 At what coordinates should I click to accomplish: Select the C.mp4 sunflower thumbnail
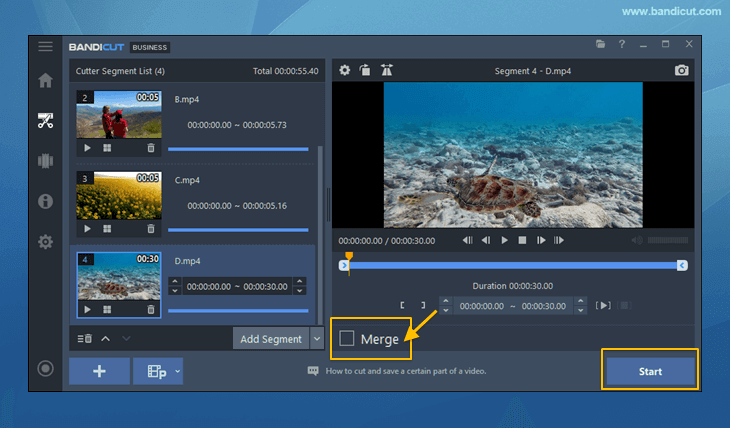[x=118, y=195]
